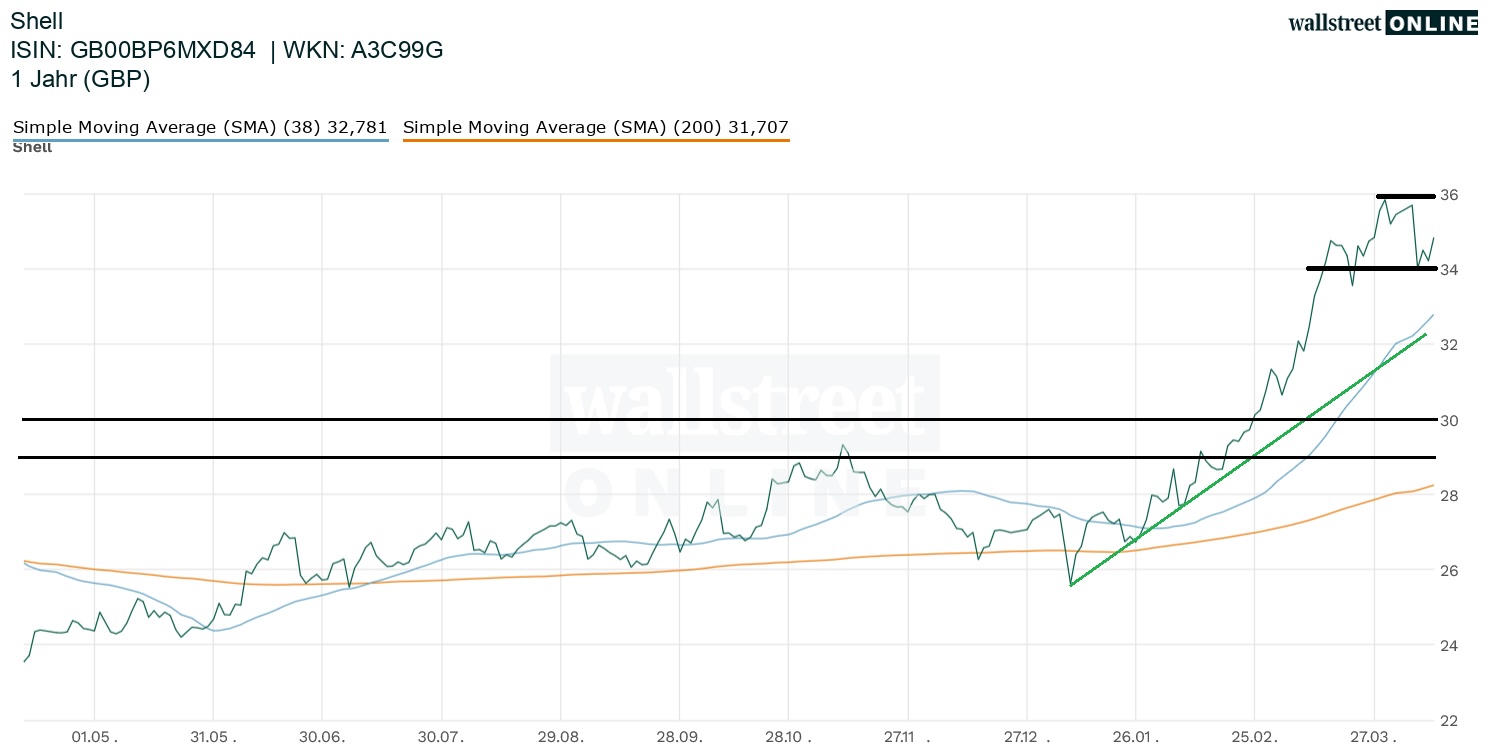Click the 1 Jahr (GBP) period label
1490x745 pixels.
click(80, 80)
